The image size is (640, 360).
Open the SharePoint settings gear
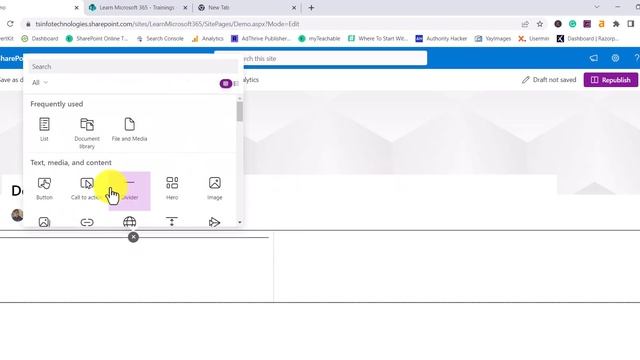pyautogui.click(x=615, y=58)
